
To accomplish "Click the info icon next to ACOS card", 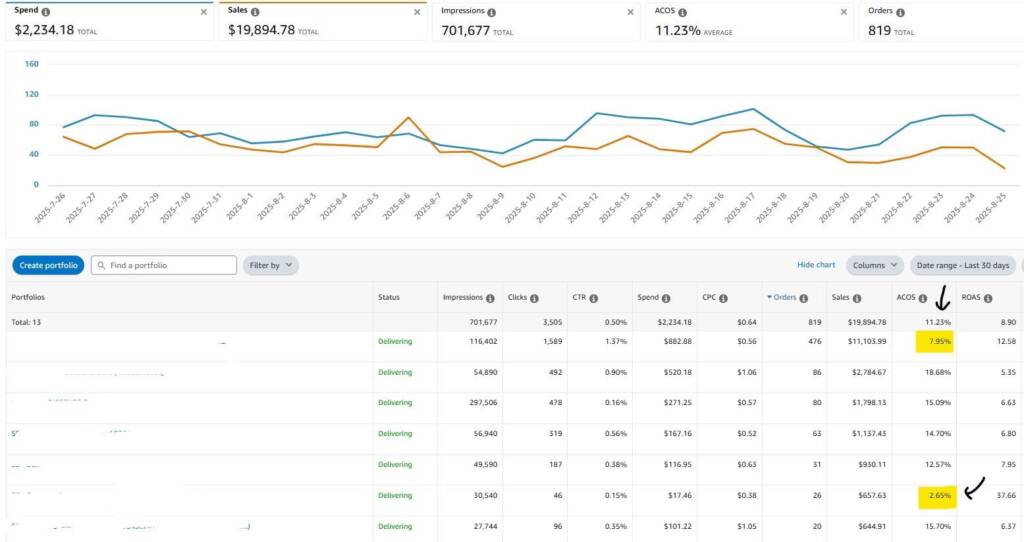I will click(684, 12).
